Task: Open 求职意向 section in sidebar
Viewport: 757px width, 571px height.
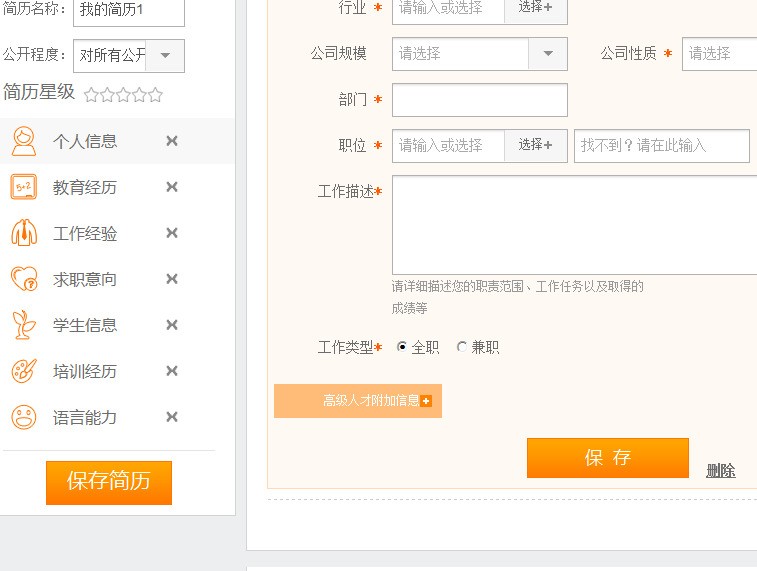Action: pos(85,279)
